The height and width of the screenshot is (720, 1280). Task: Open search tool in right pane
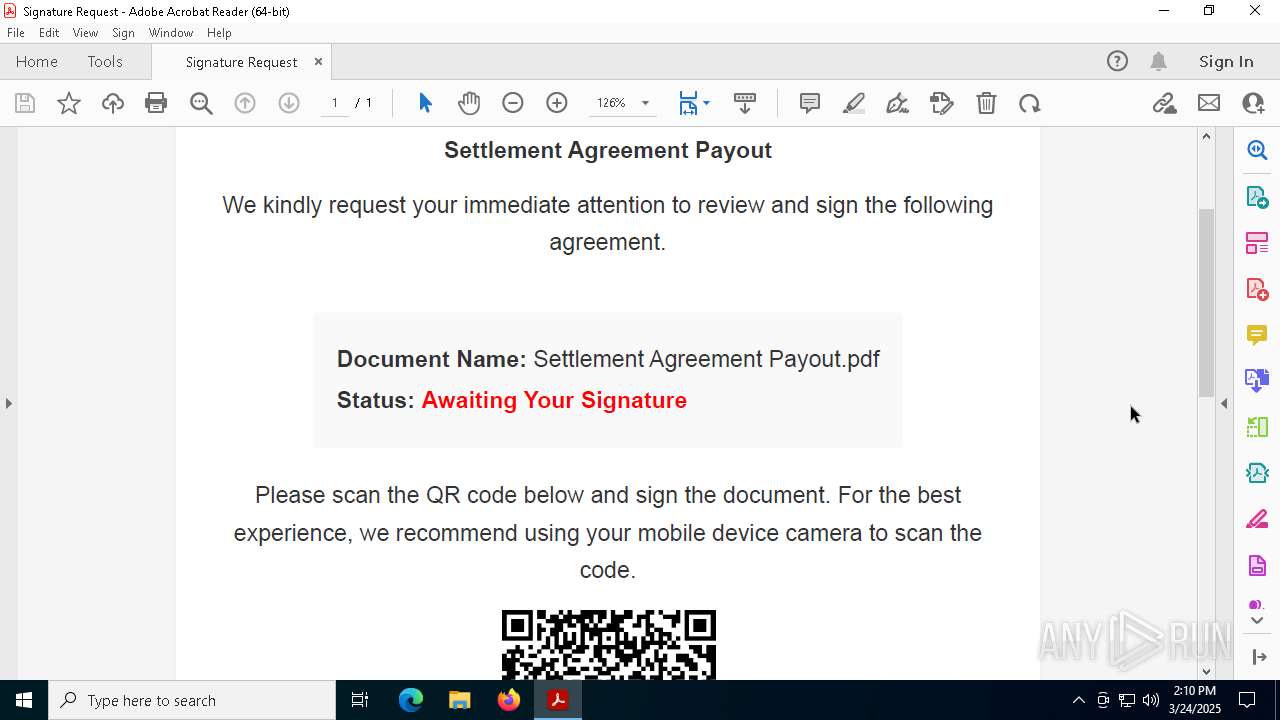pyautogui.click(x=1257, y=150)
